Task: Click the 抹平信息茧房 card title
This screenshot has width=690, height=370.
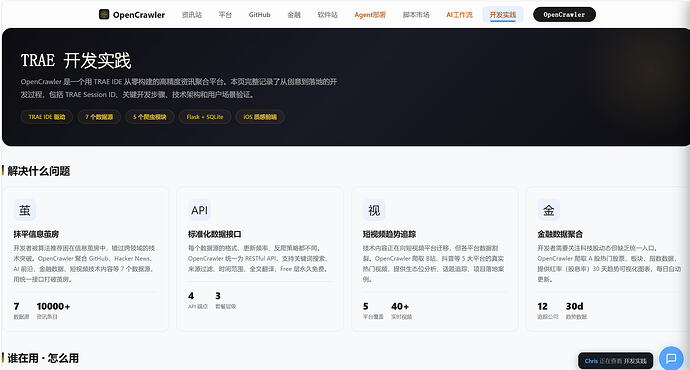Action: (x=36, y=234)
